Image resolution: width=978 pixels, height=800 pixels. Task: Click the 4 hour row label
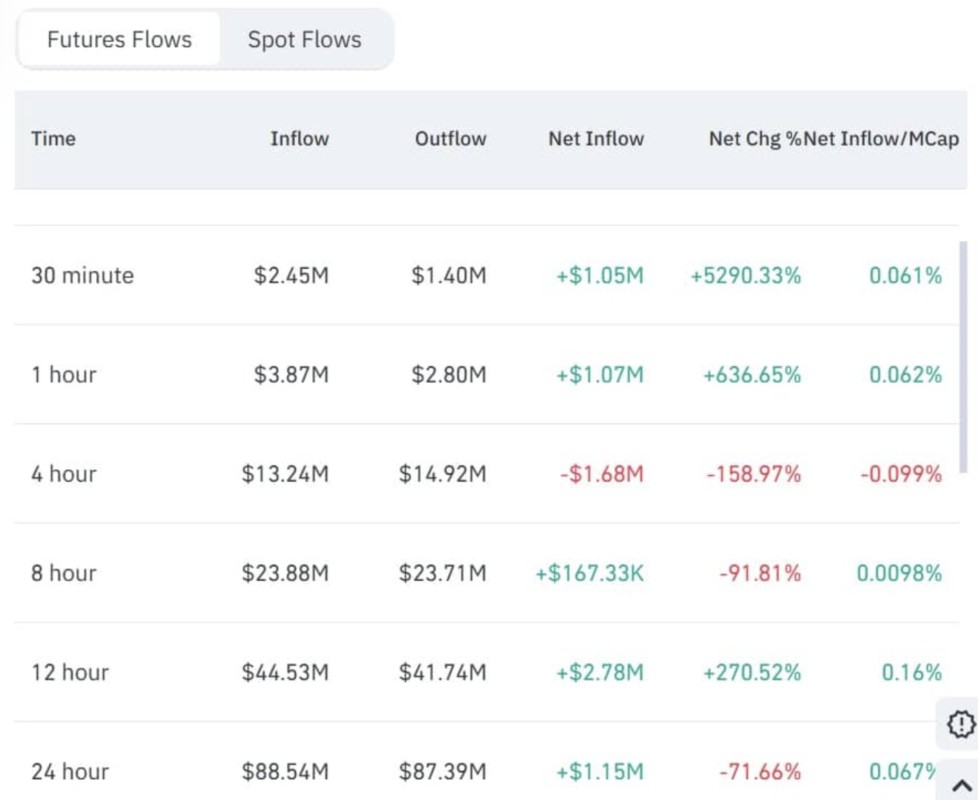(x=64, y=473)
